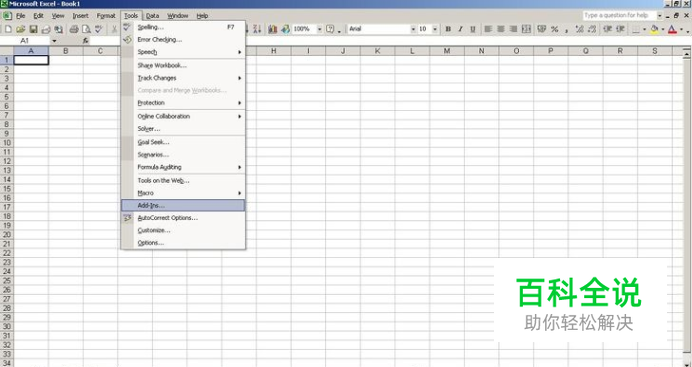Open the Zoom 100% dropdown

(x=320, y=29)
